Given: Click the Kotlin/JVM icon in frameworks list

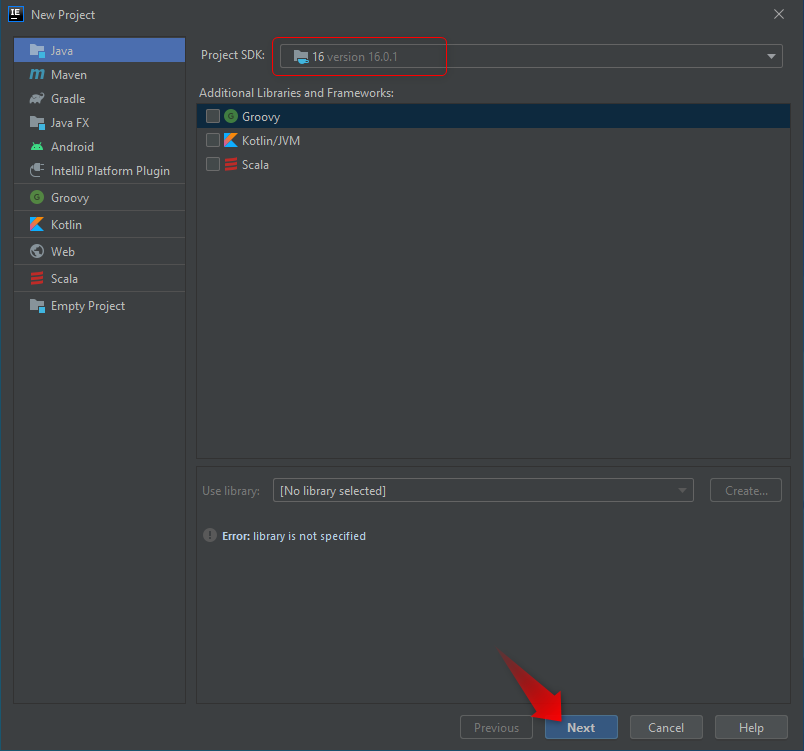Looking at the screenshot, I should click(x=231, y=140).
